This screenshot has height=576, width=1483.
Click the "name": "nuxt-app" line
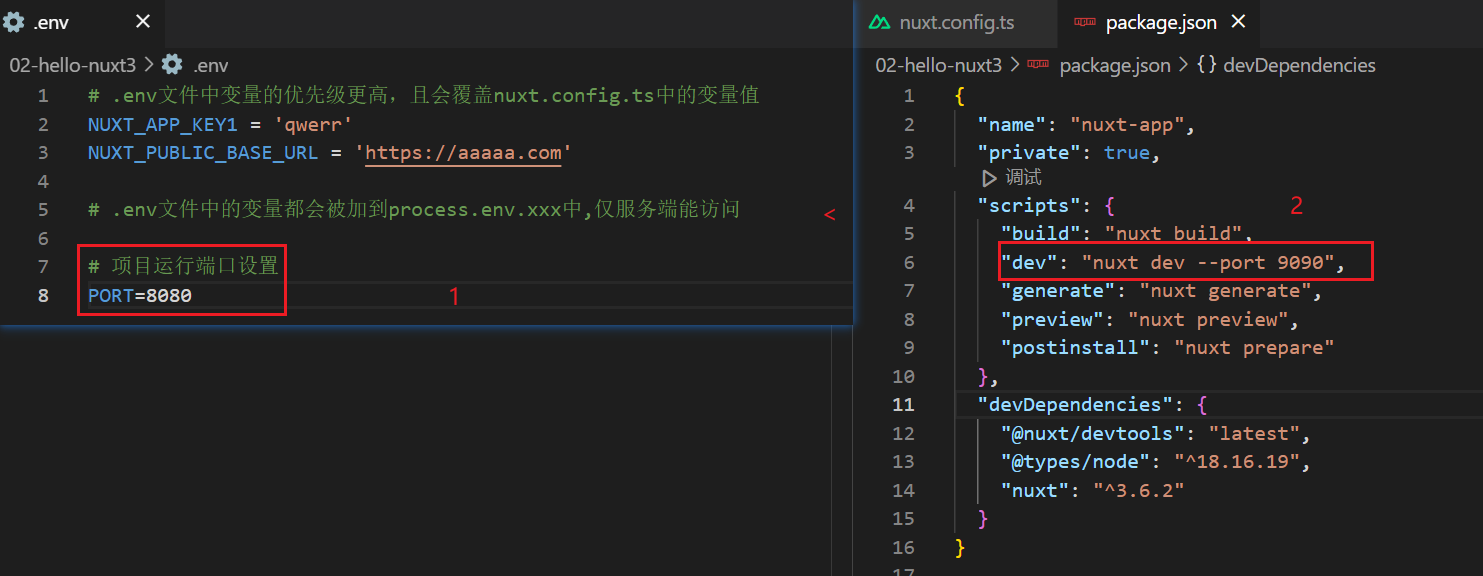pyautogui.click(x=1087, y=125)
